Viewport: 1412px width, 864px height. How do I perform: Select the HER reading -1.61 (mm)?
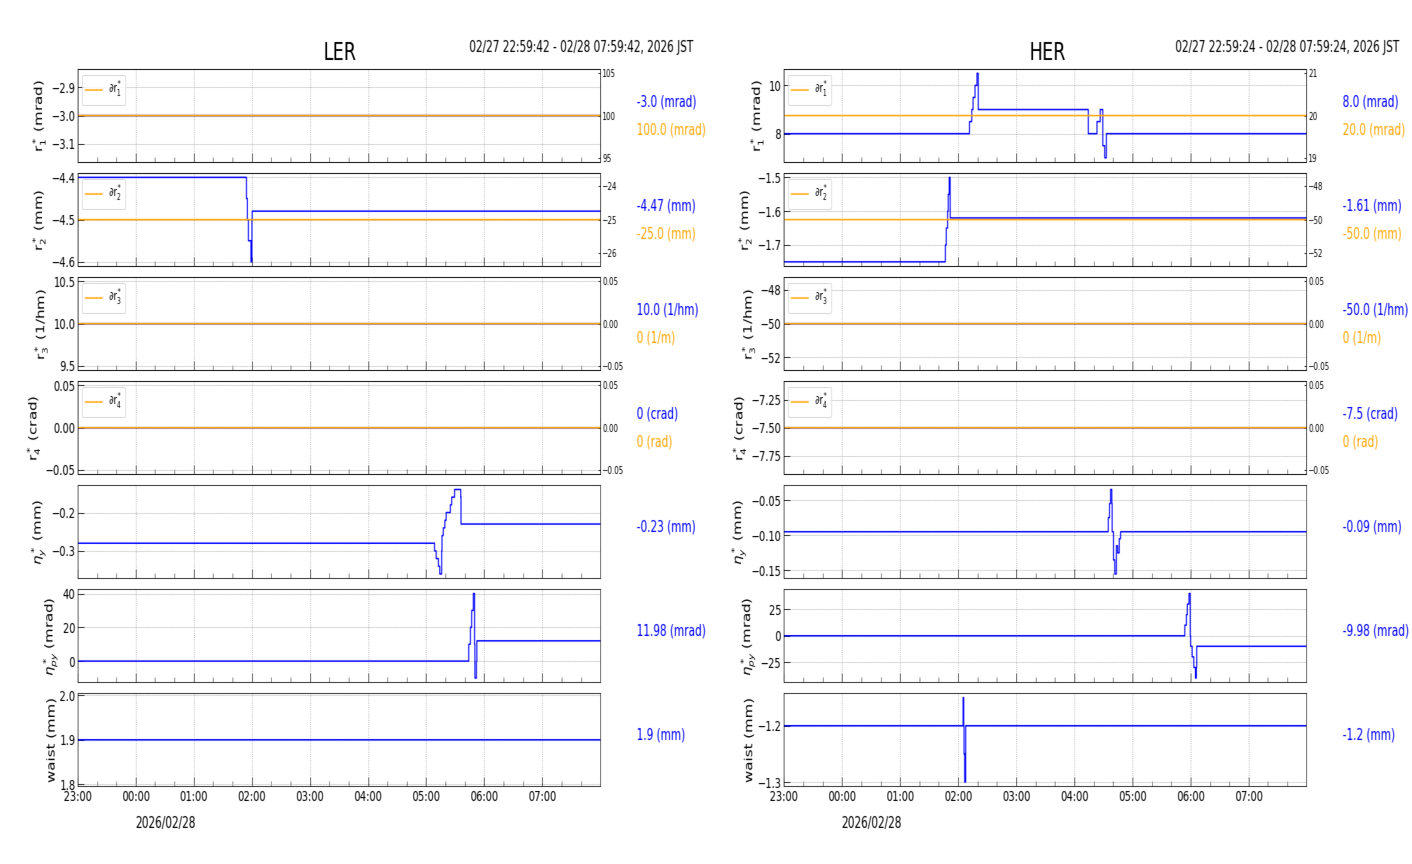[1371, 206]
